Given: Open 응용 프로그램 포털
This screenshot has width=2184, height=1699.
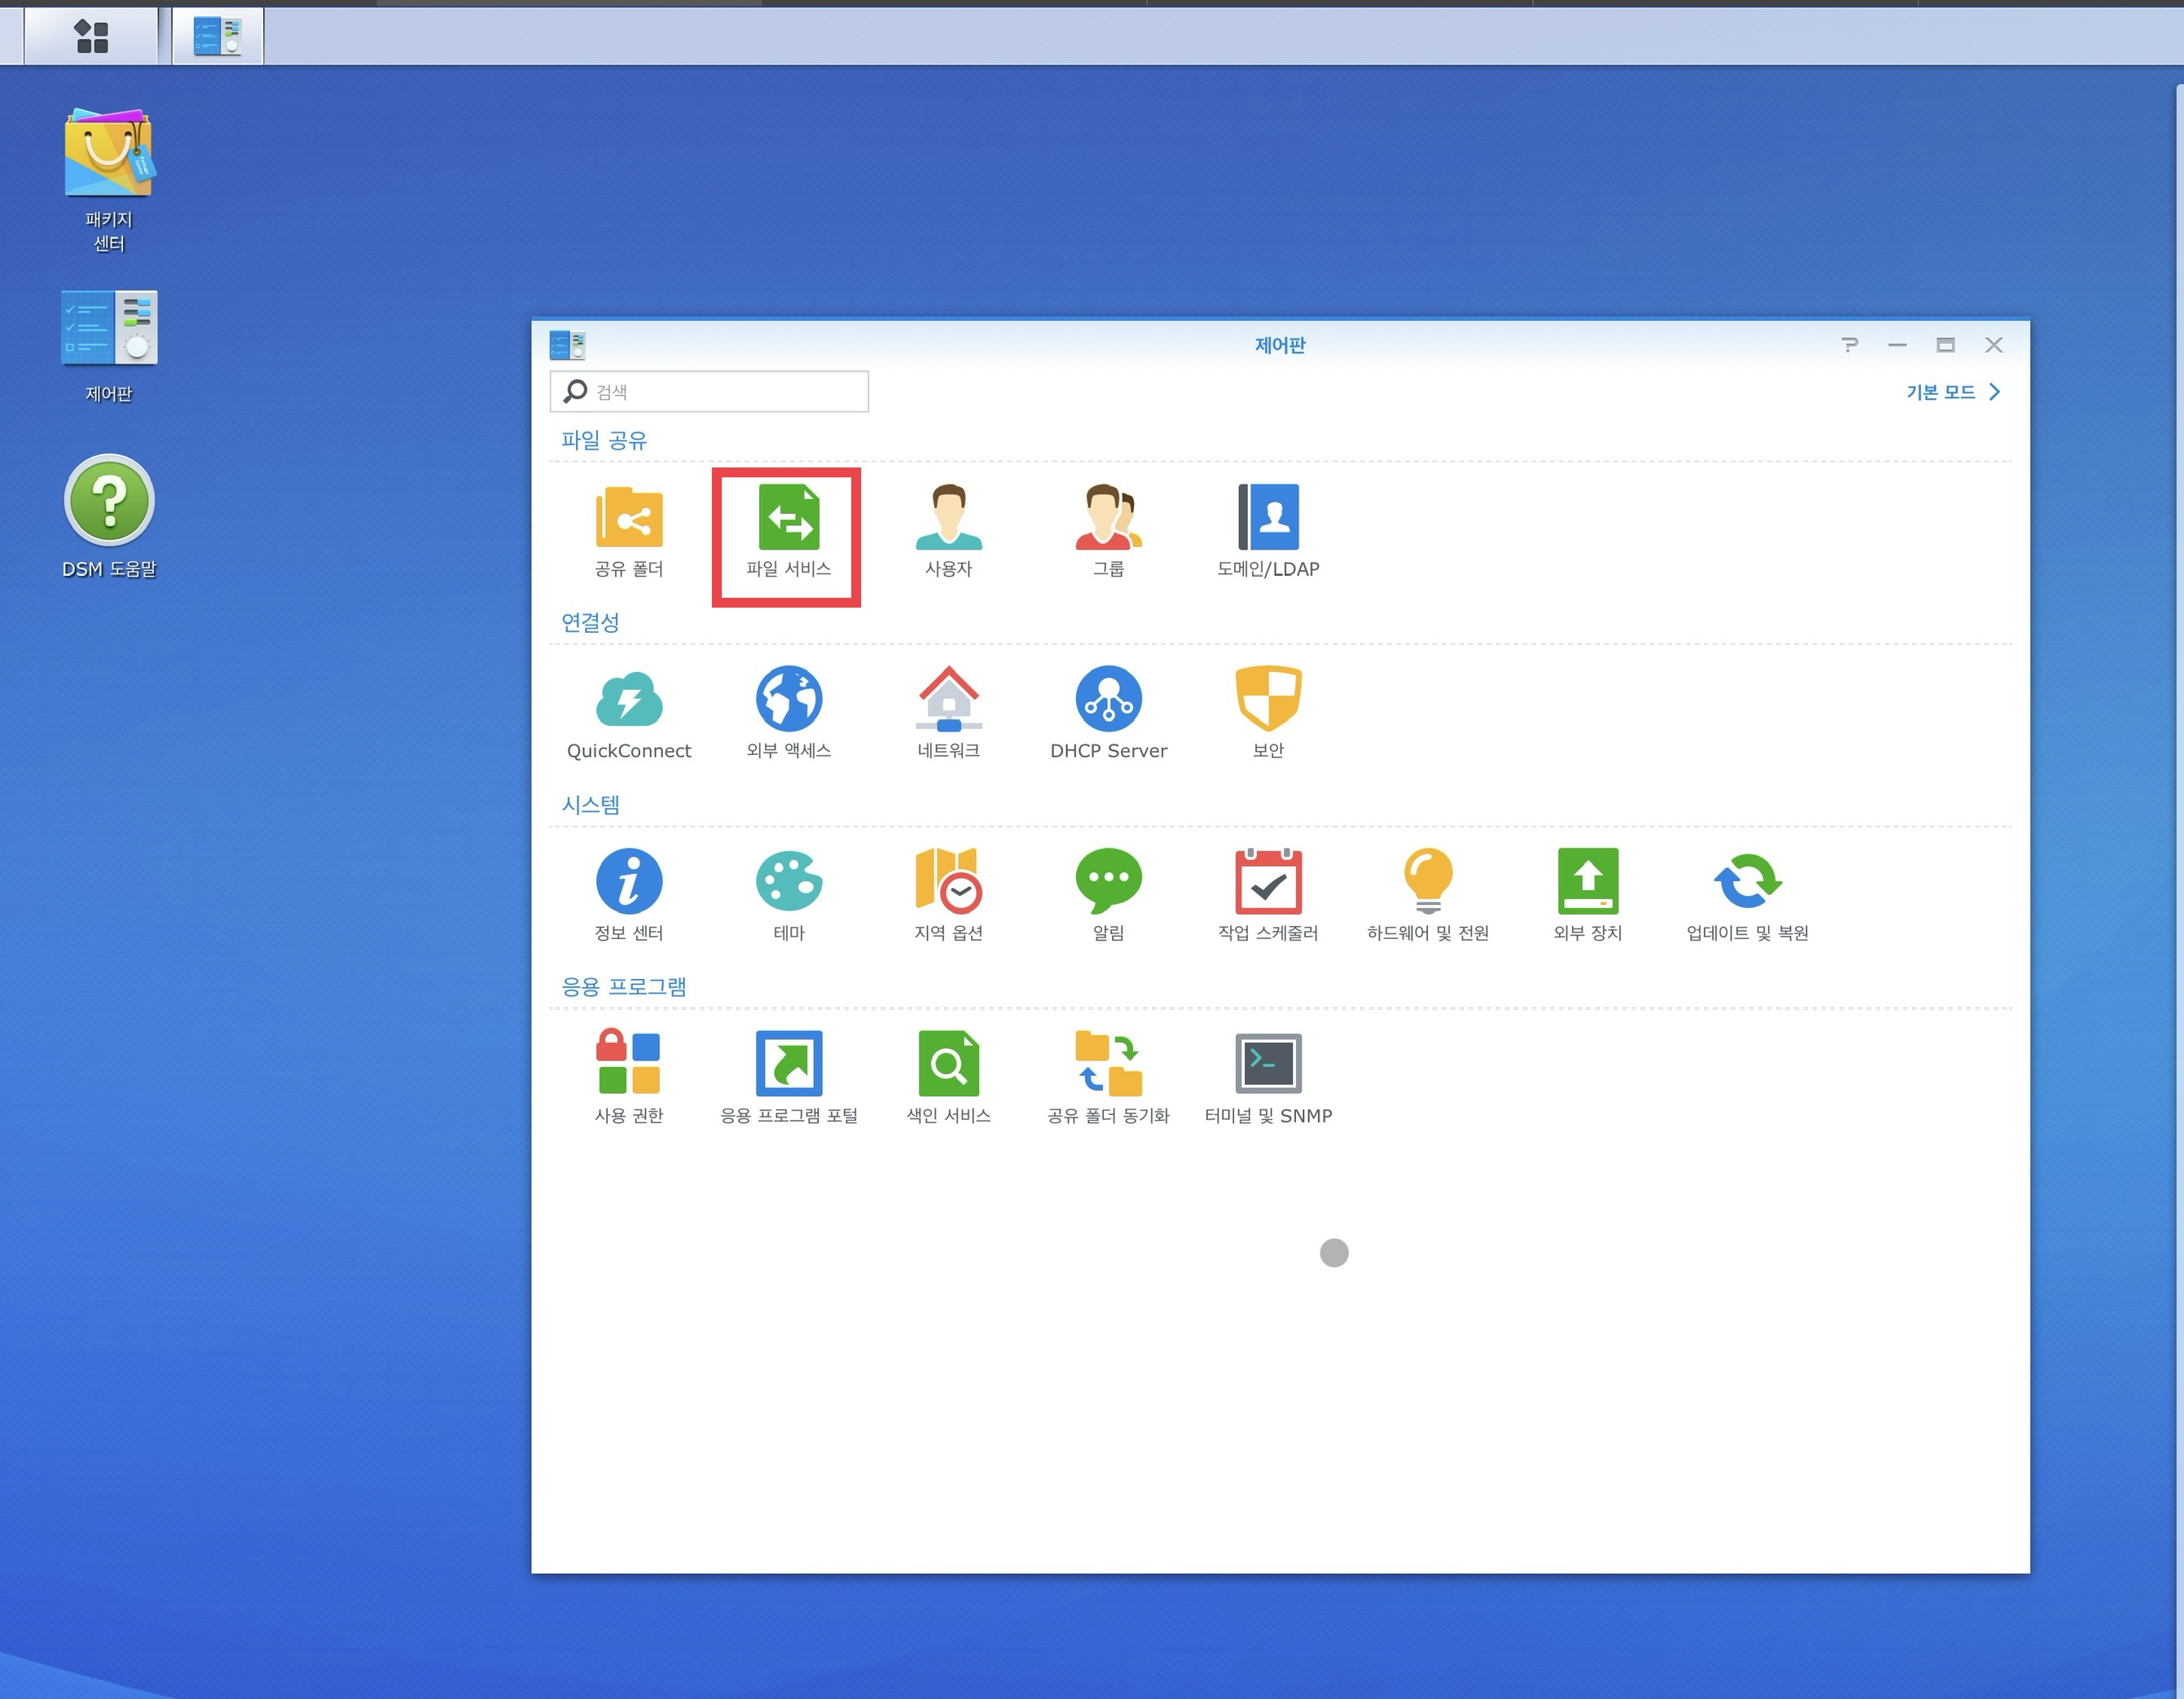Looking at the screenshot, I should 788,1078.
